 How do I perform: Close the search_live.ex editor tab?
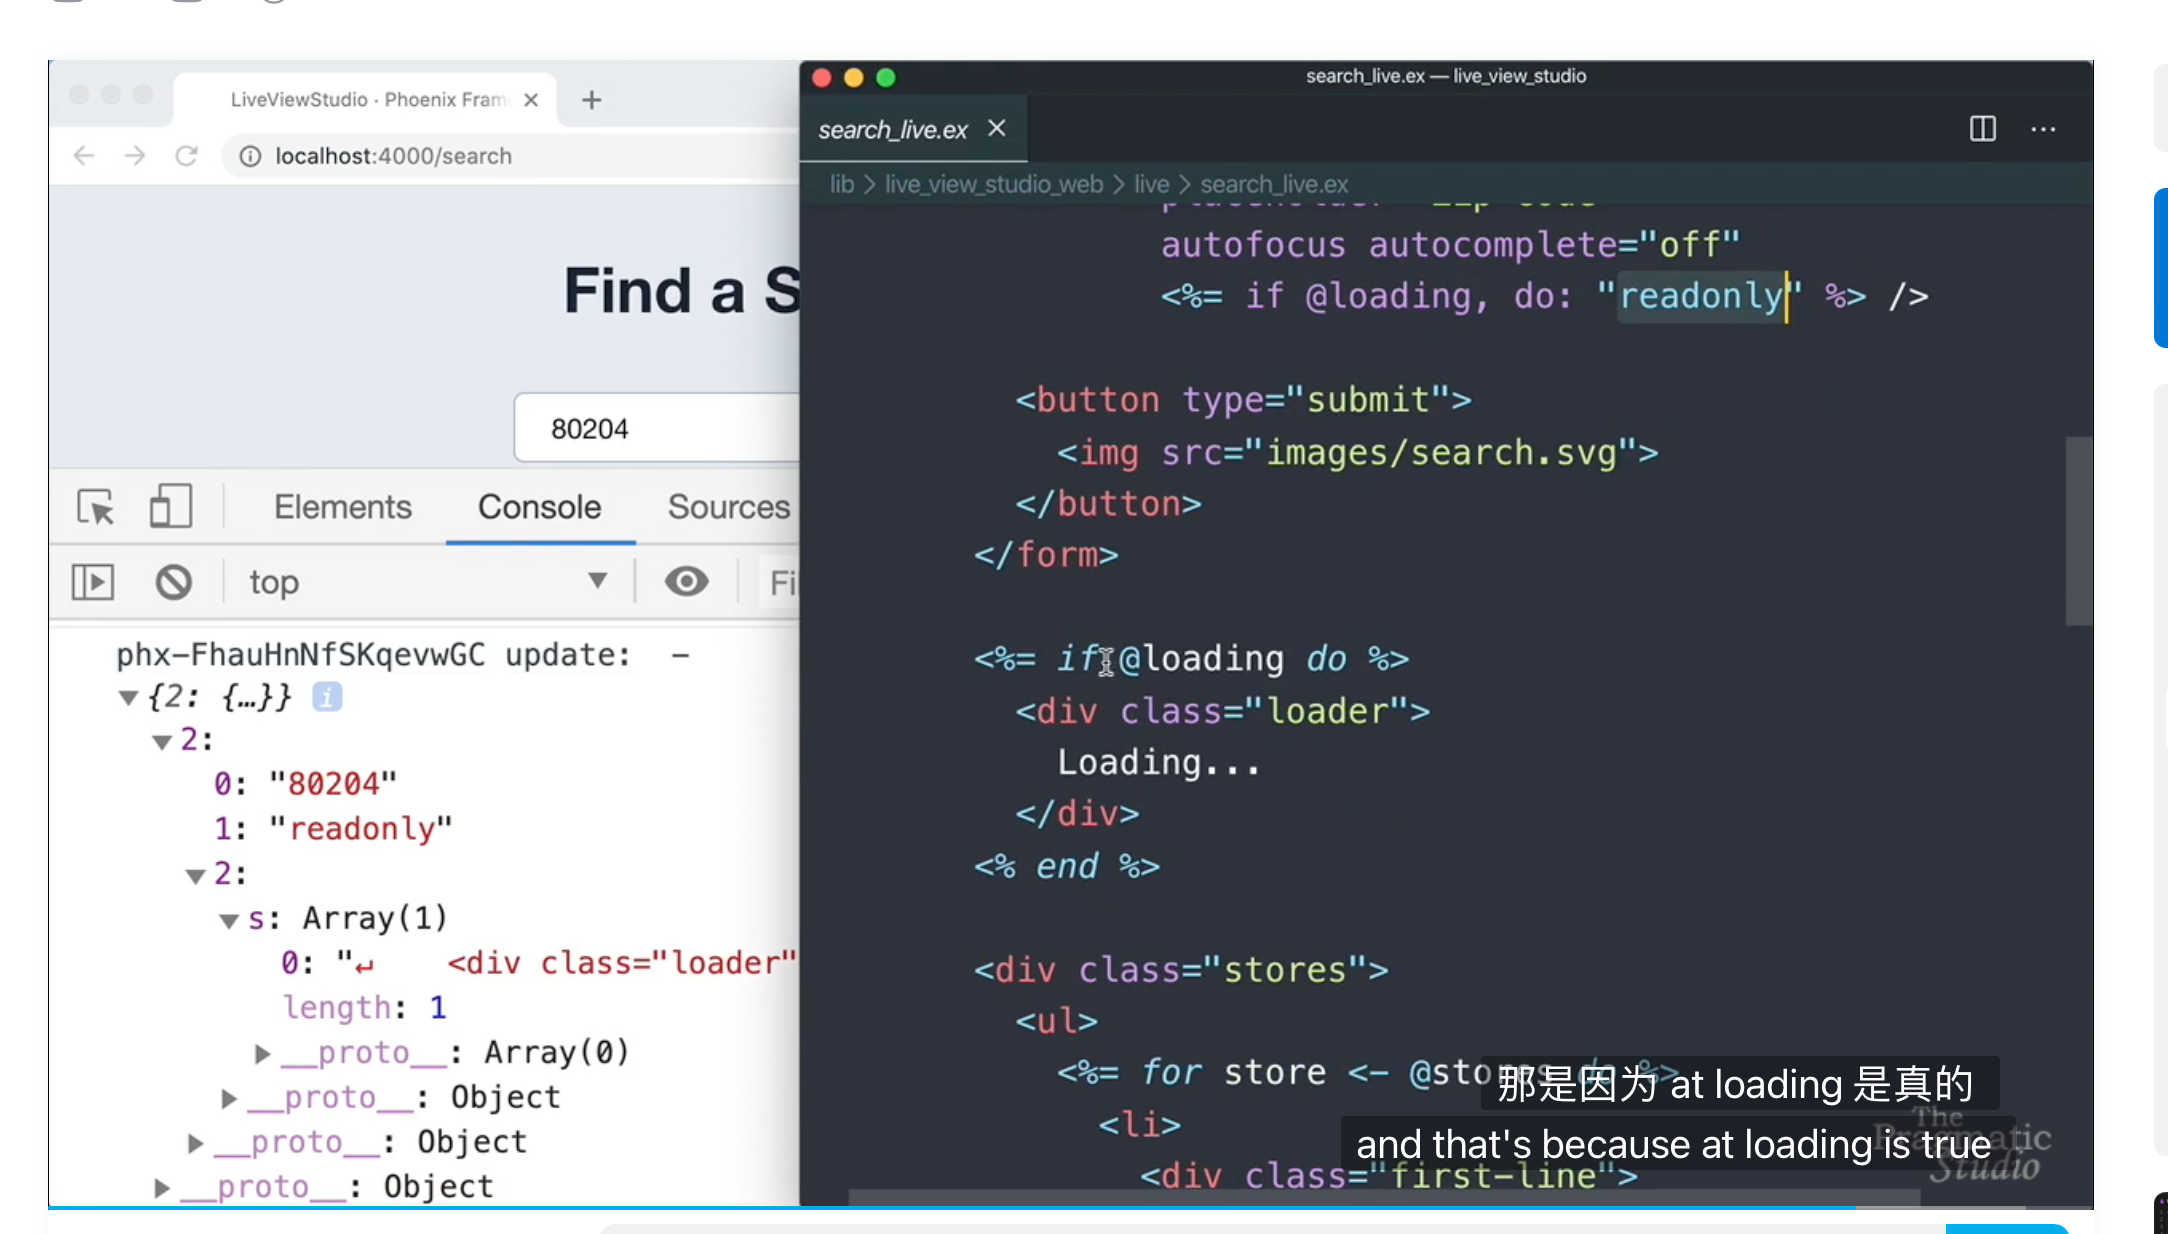tap(996, 128)
